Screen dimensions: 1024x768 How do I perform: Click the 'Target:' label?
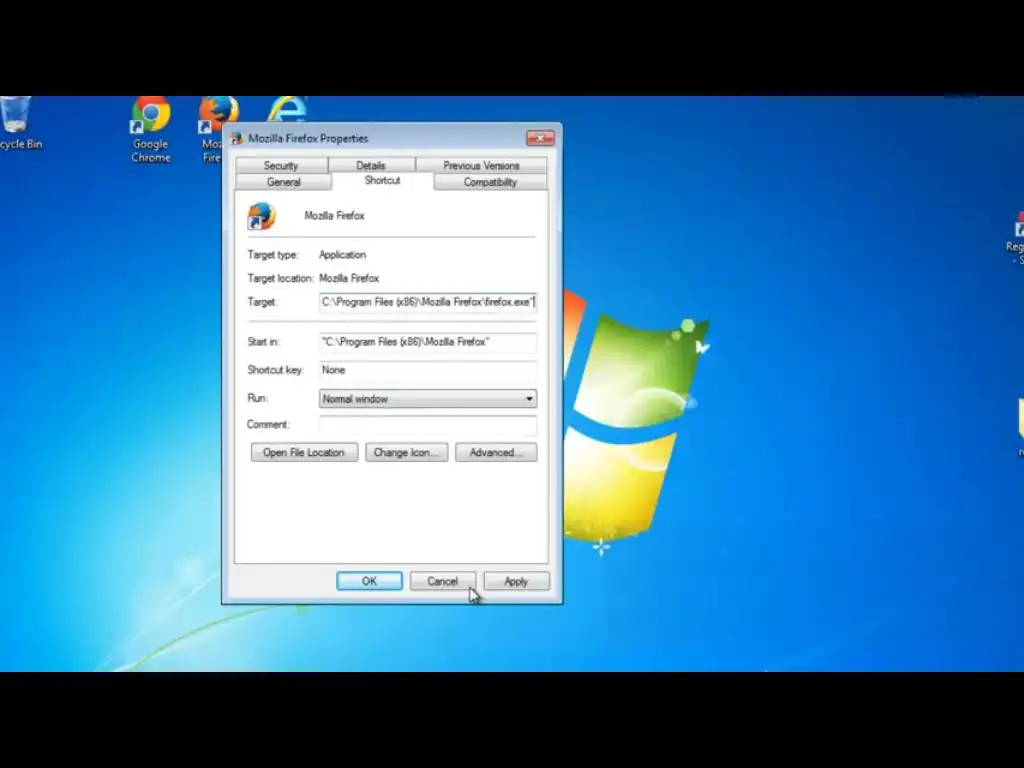coord(263,302)
